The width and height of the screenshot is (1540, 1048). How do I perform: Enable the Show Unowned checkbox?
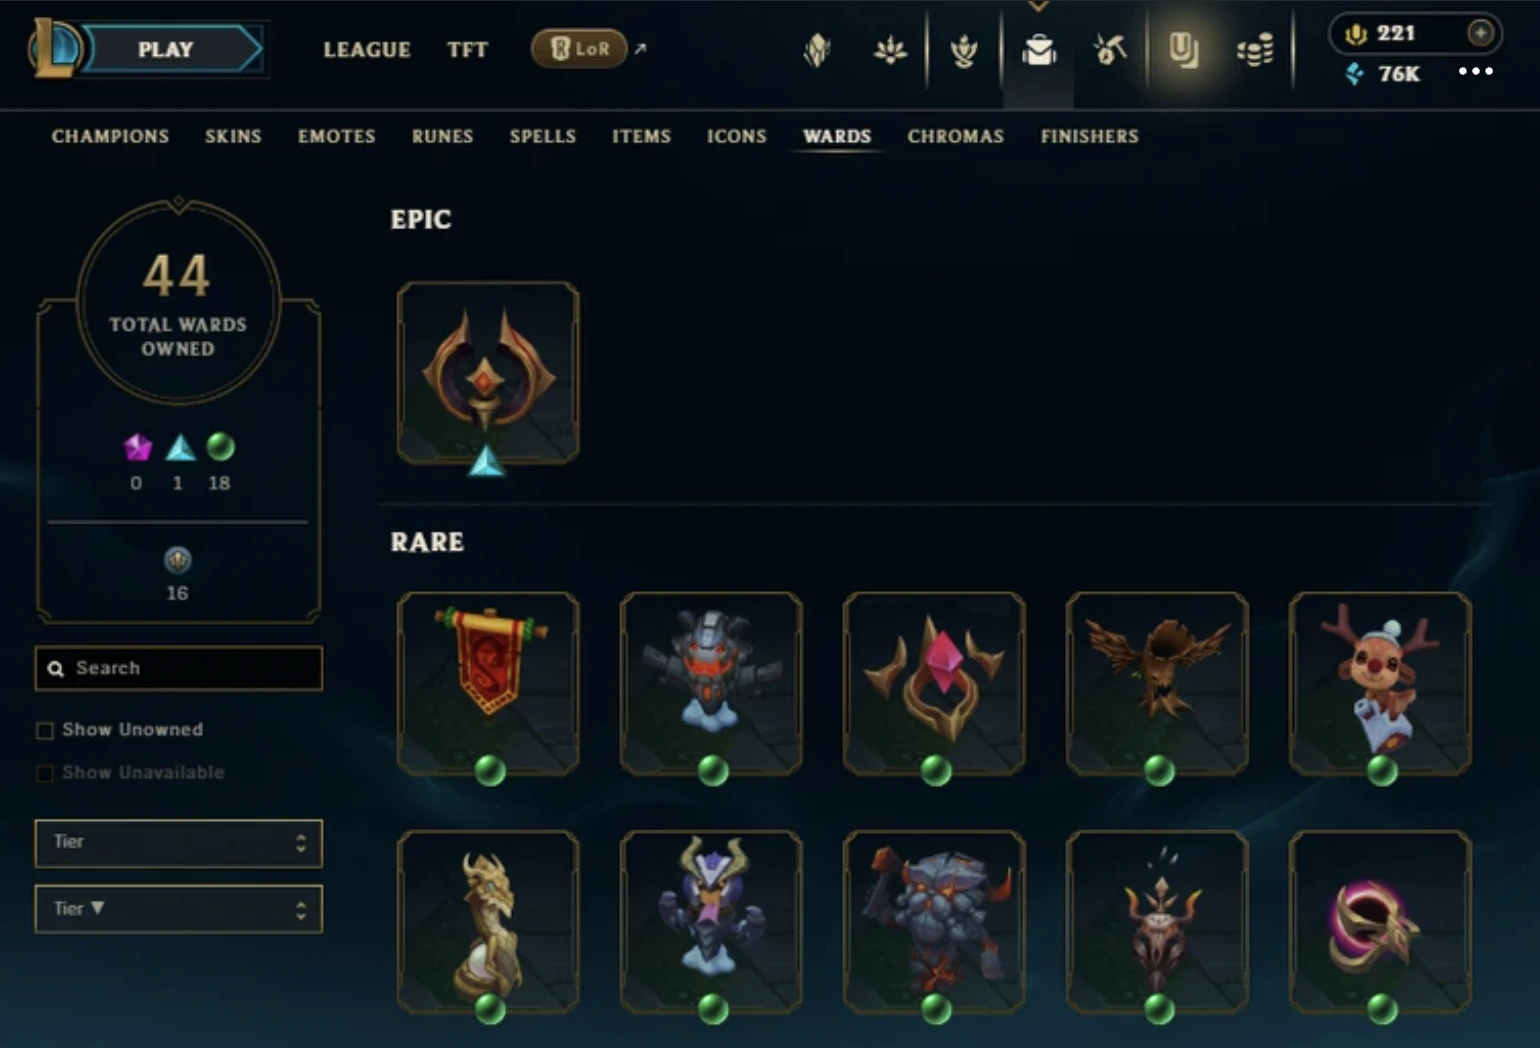pos(45,730)
